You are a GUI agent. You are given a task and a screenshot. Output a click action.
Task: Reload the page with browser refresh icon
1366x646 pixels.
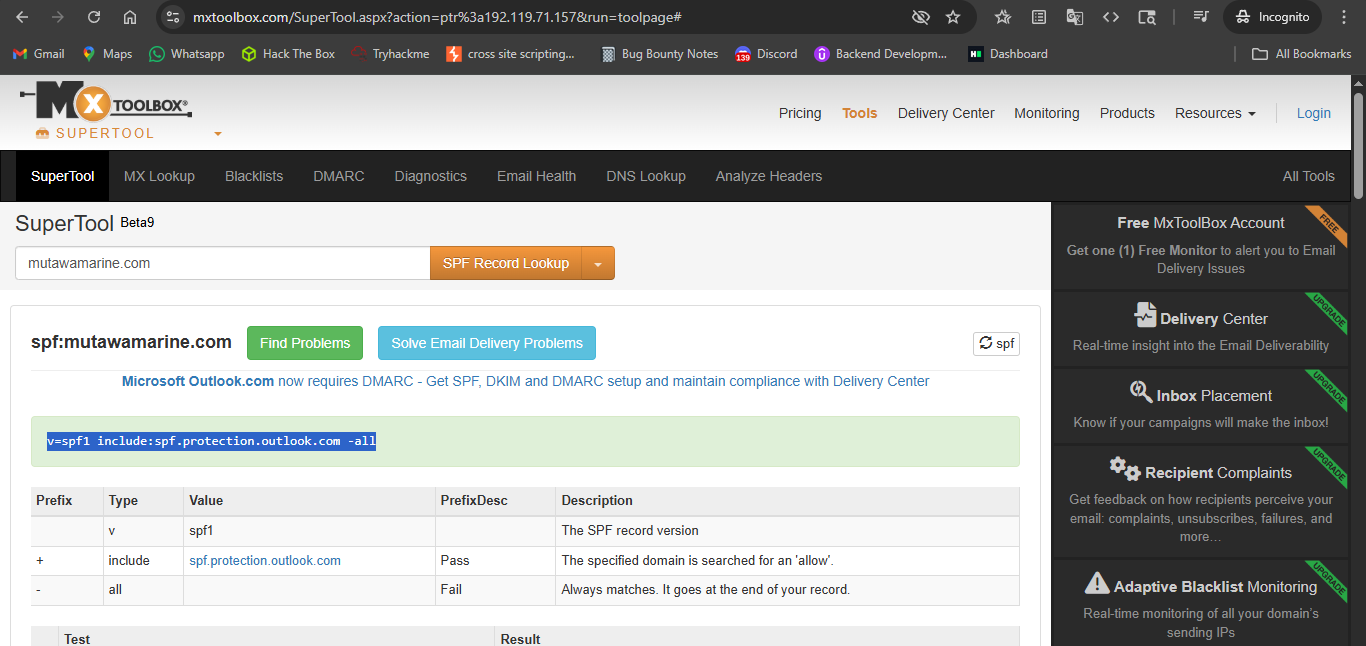click(93, 17)
